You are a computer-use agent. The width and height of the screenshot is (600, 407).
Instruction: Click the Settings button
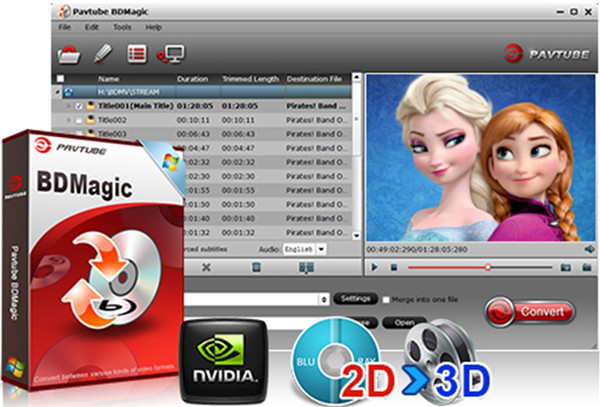point(355,298)
